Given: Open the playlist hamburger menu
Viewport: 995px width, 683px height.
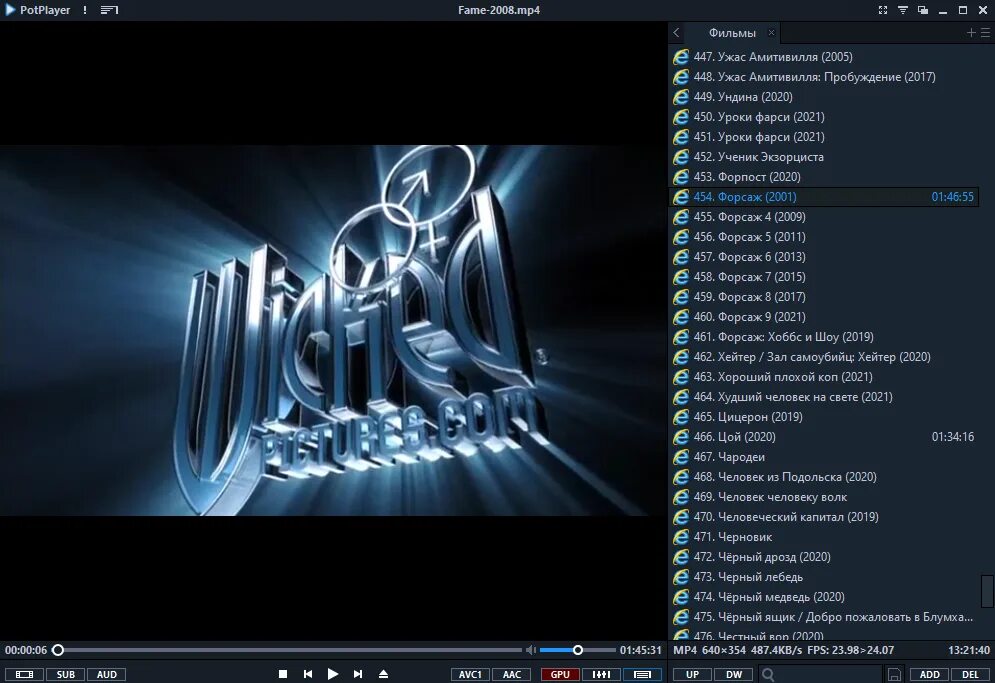Looking at the screenshot, I should 985,32.
